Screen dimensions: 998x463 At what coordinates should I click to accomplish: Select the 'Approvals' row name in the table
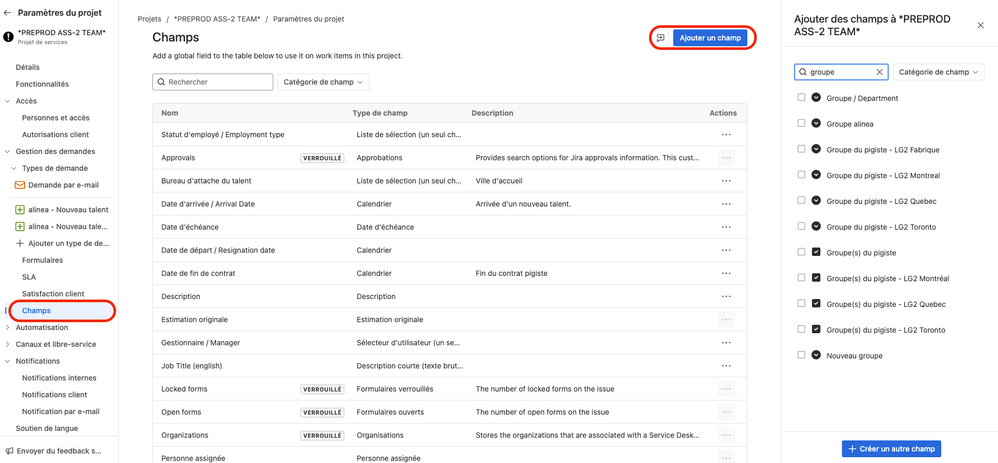[178, 157]
